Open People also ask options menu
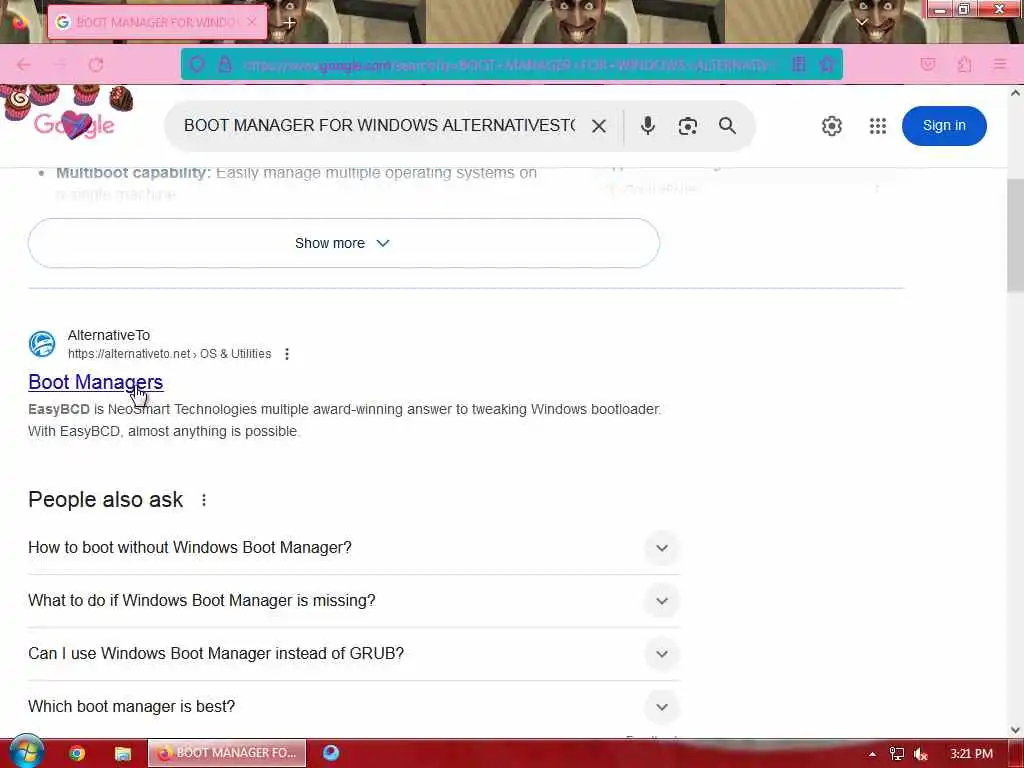The height and width of the screenshot is (768, 1024). (x=204, y=500)
